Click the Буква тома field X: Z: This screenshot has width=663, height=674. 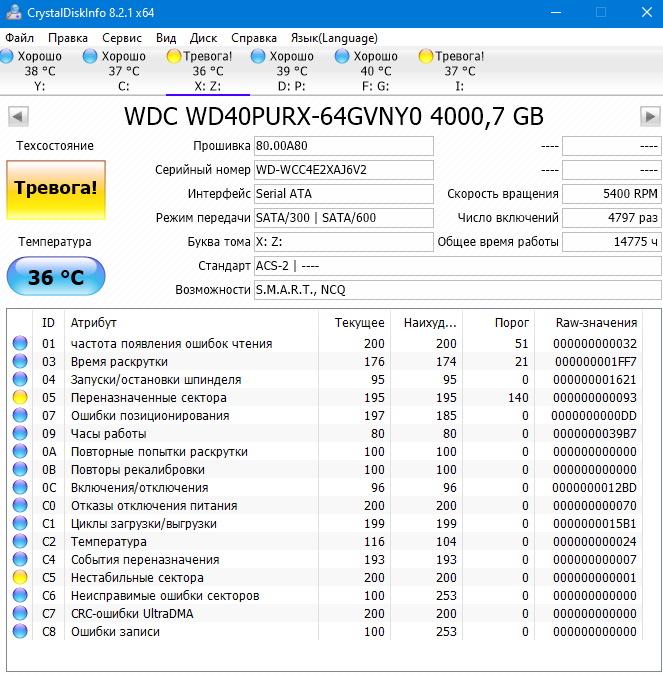tap(344, 242)
